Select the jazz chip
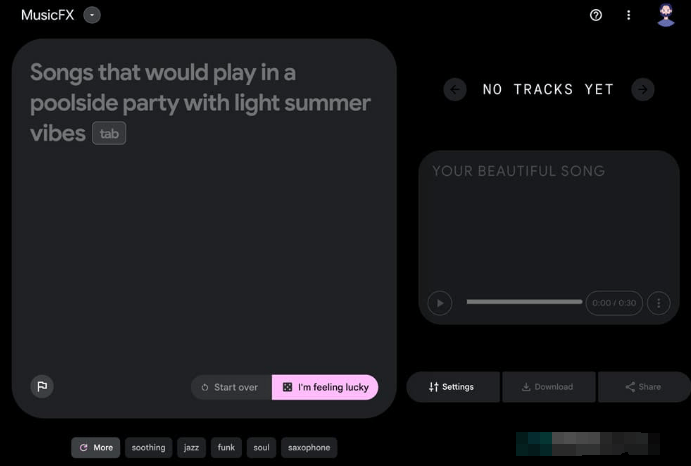The image size is (691, 466). click(191, 447)
